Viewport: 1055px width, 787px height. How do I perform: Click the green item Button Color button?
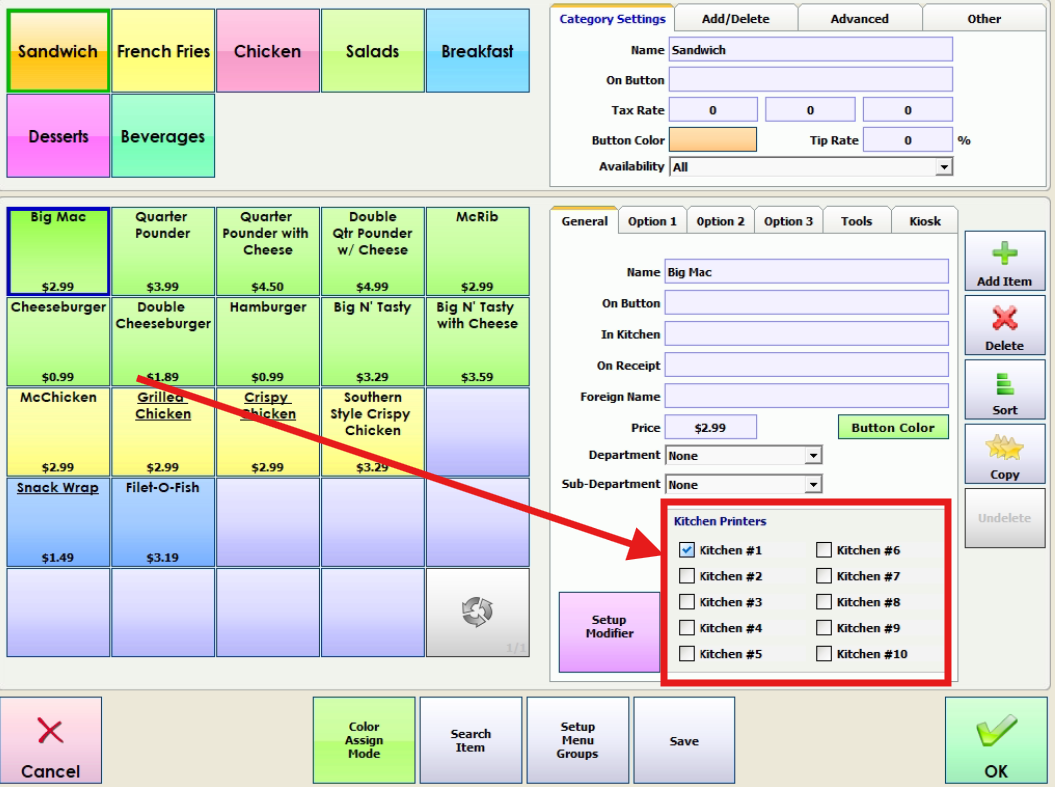[893, 427]
